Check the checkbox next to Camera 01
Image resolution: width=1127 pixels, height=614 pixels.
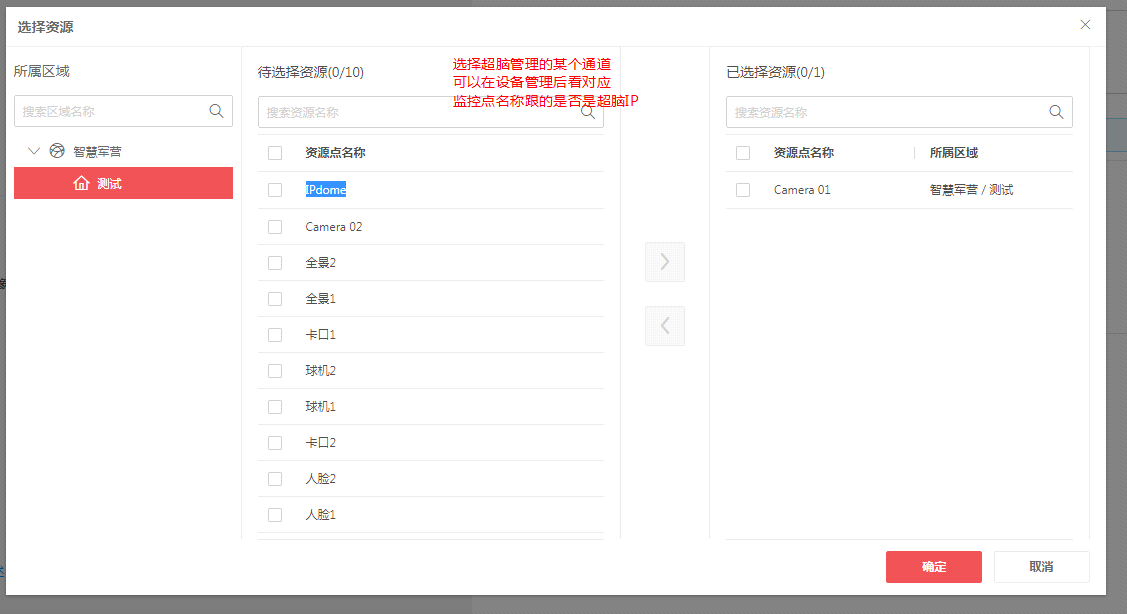(741, 190)
